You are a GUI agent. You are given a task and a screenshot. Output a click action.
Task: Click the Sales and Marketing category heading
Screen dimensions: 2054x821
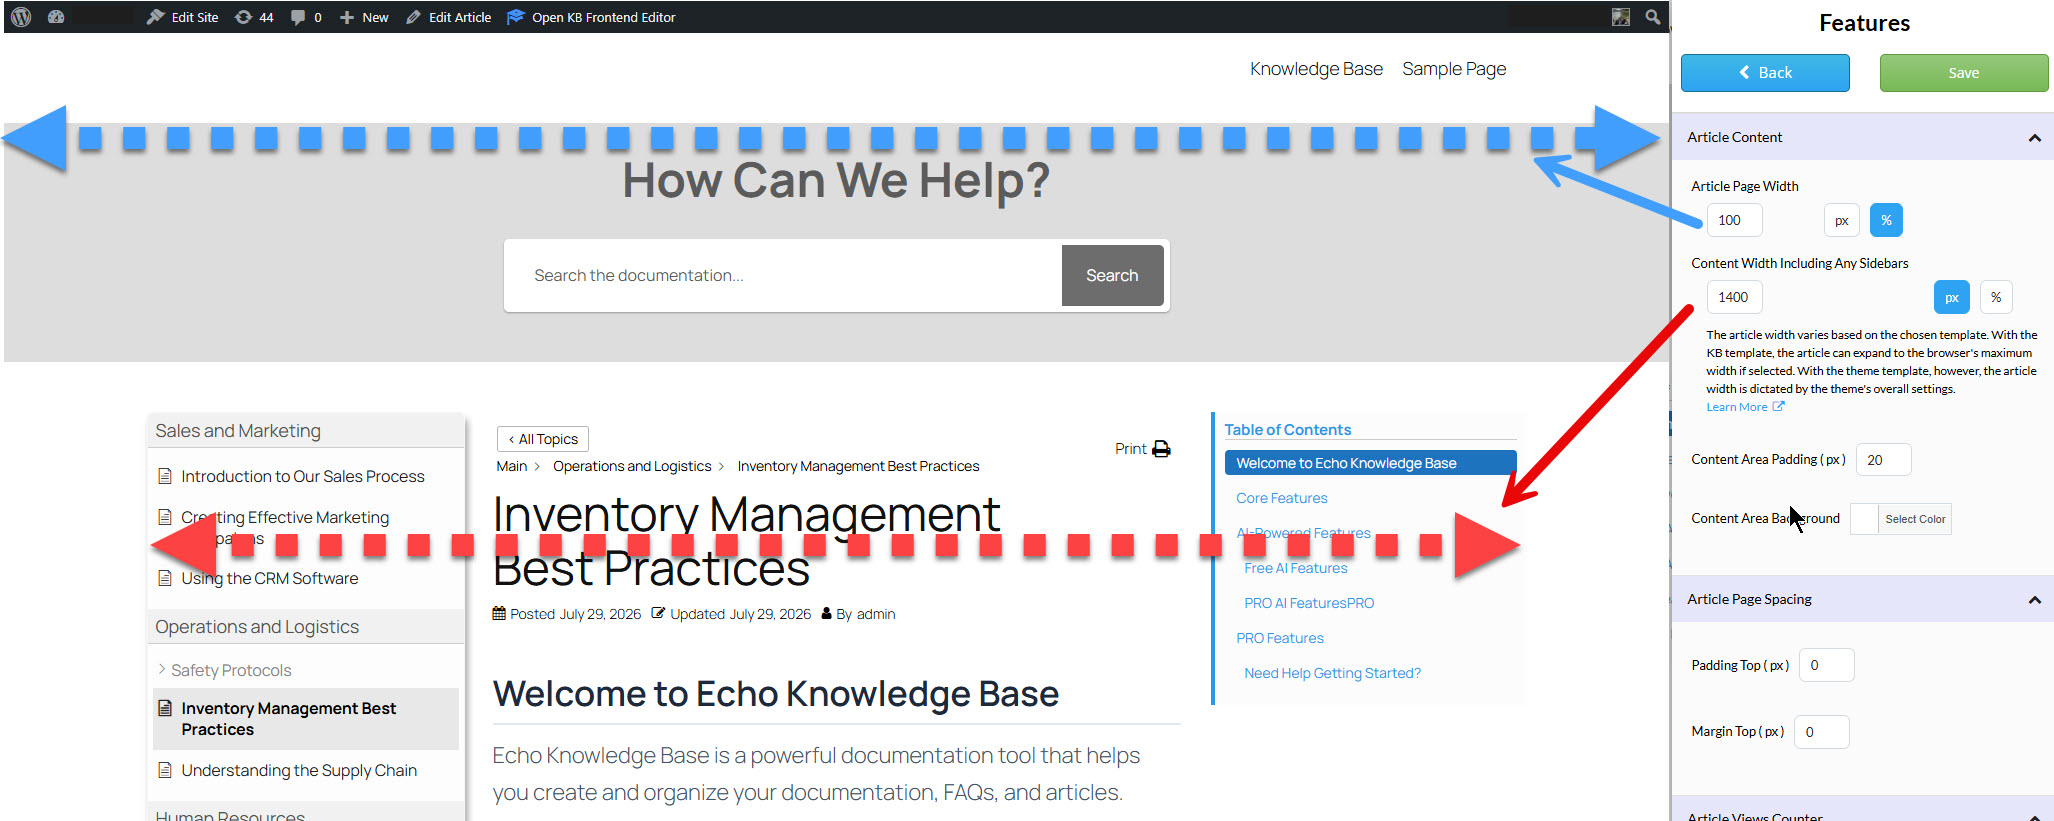pos(238,431)
